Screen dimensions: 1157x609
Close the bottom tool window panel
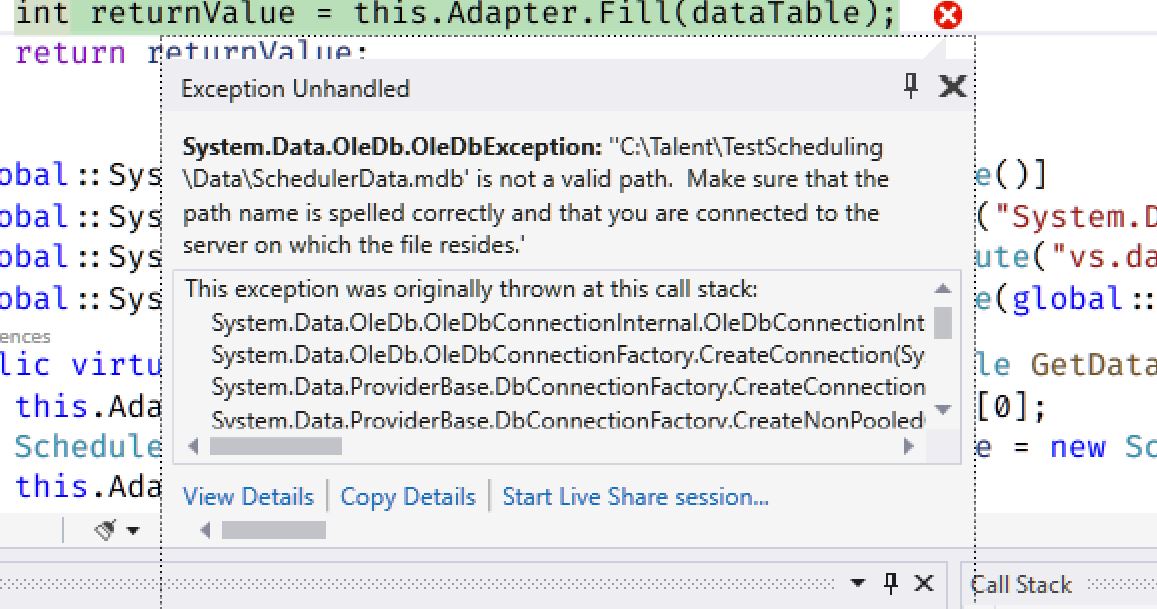pos(924,583)
